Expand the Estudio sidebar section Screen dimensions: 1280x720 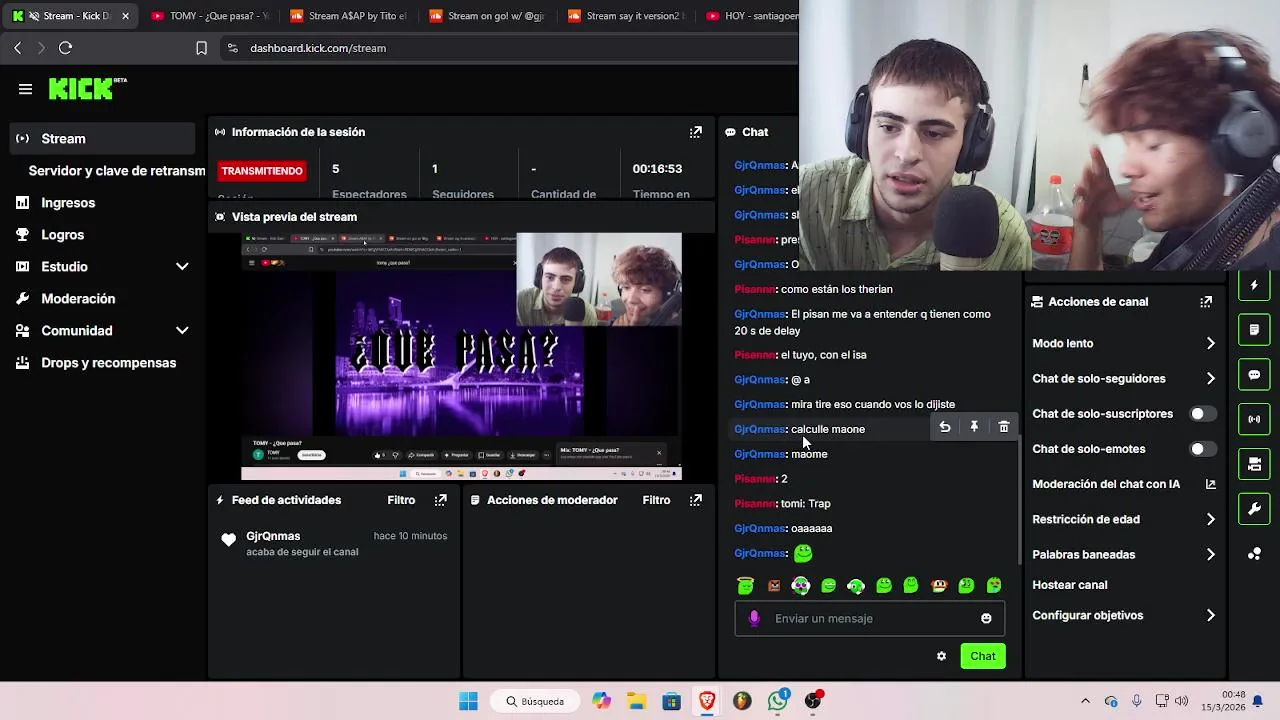[x=182, y=267]
